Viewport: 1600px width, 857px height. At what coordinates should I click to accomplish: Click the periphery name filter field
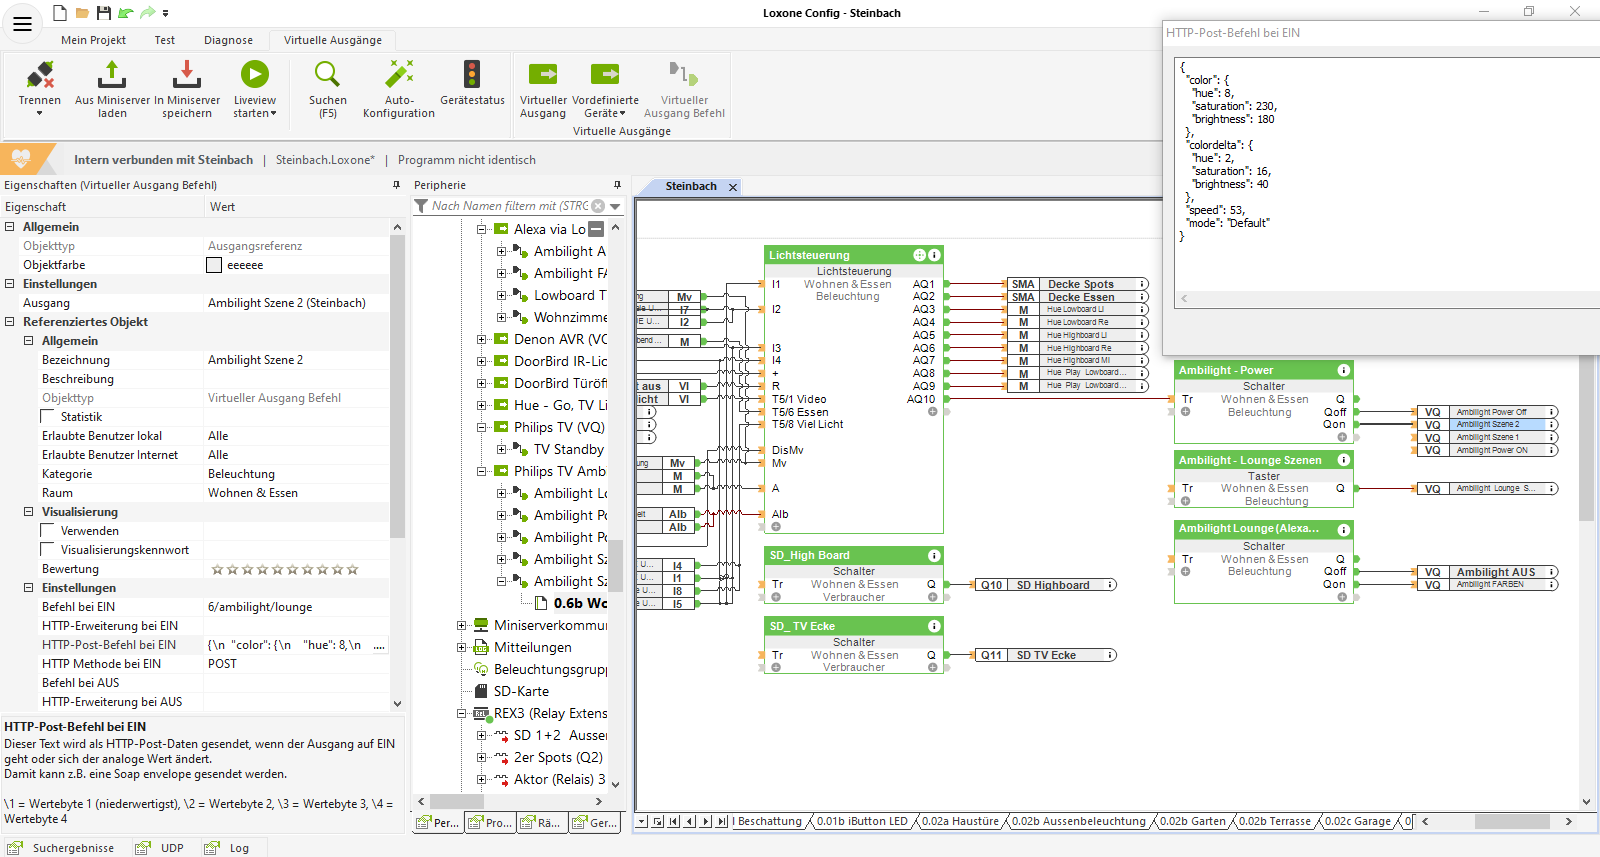tap(510, 206)
